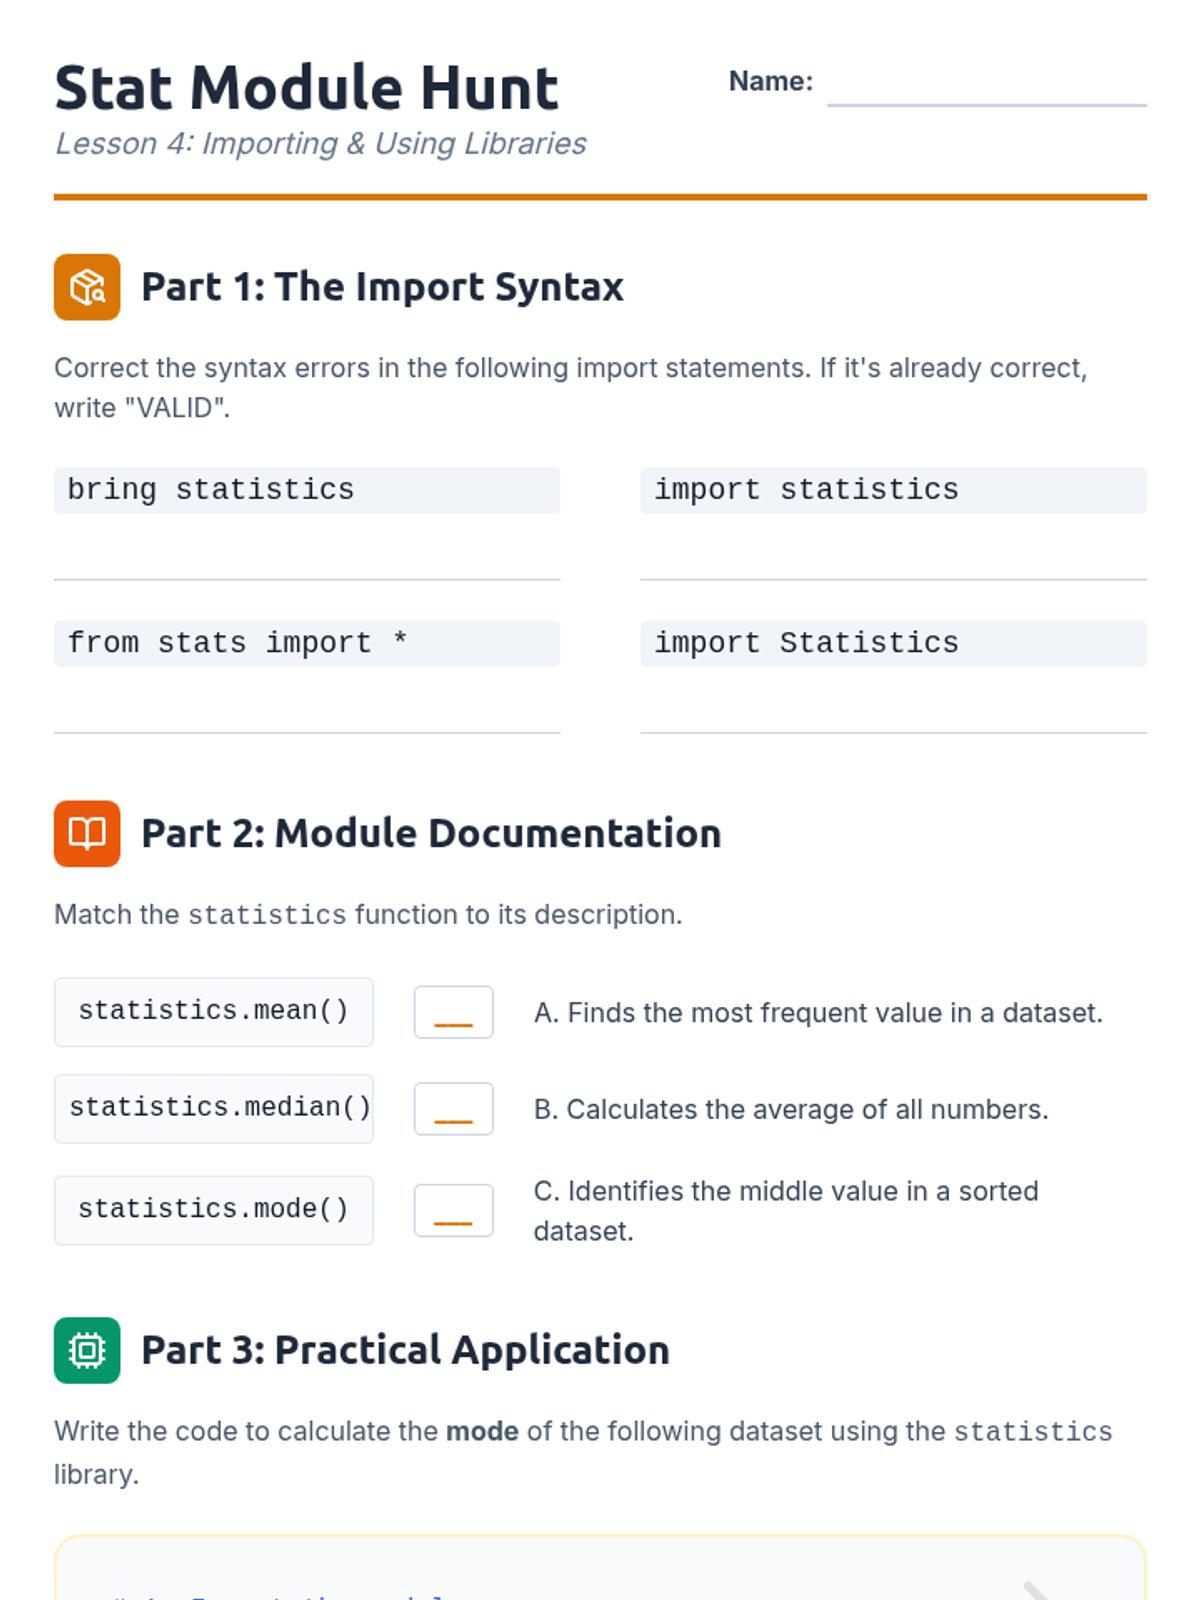
Task: Click the 'bring statistics' code snippet
Action: [x=307, y=490]
